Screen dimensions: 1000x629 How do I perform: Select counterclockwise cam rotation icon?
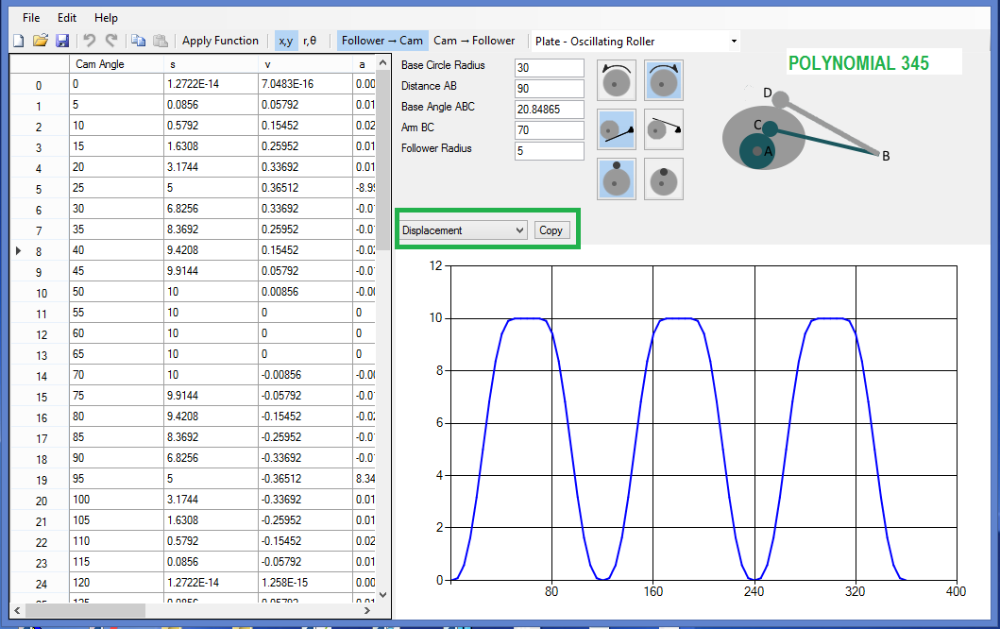tap(616, 80)
